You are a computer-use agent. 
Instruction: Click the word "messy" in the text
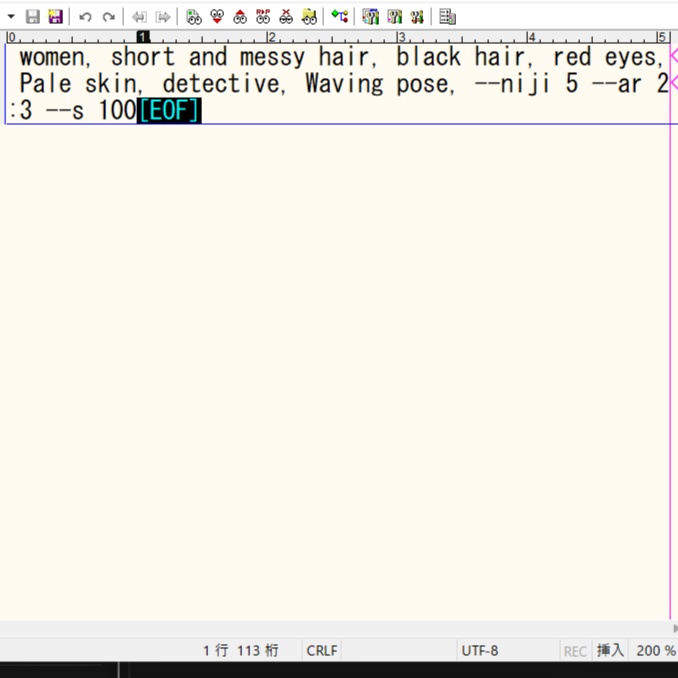(272, 58)
